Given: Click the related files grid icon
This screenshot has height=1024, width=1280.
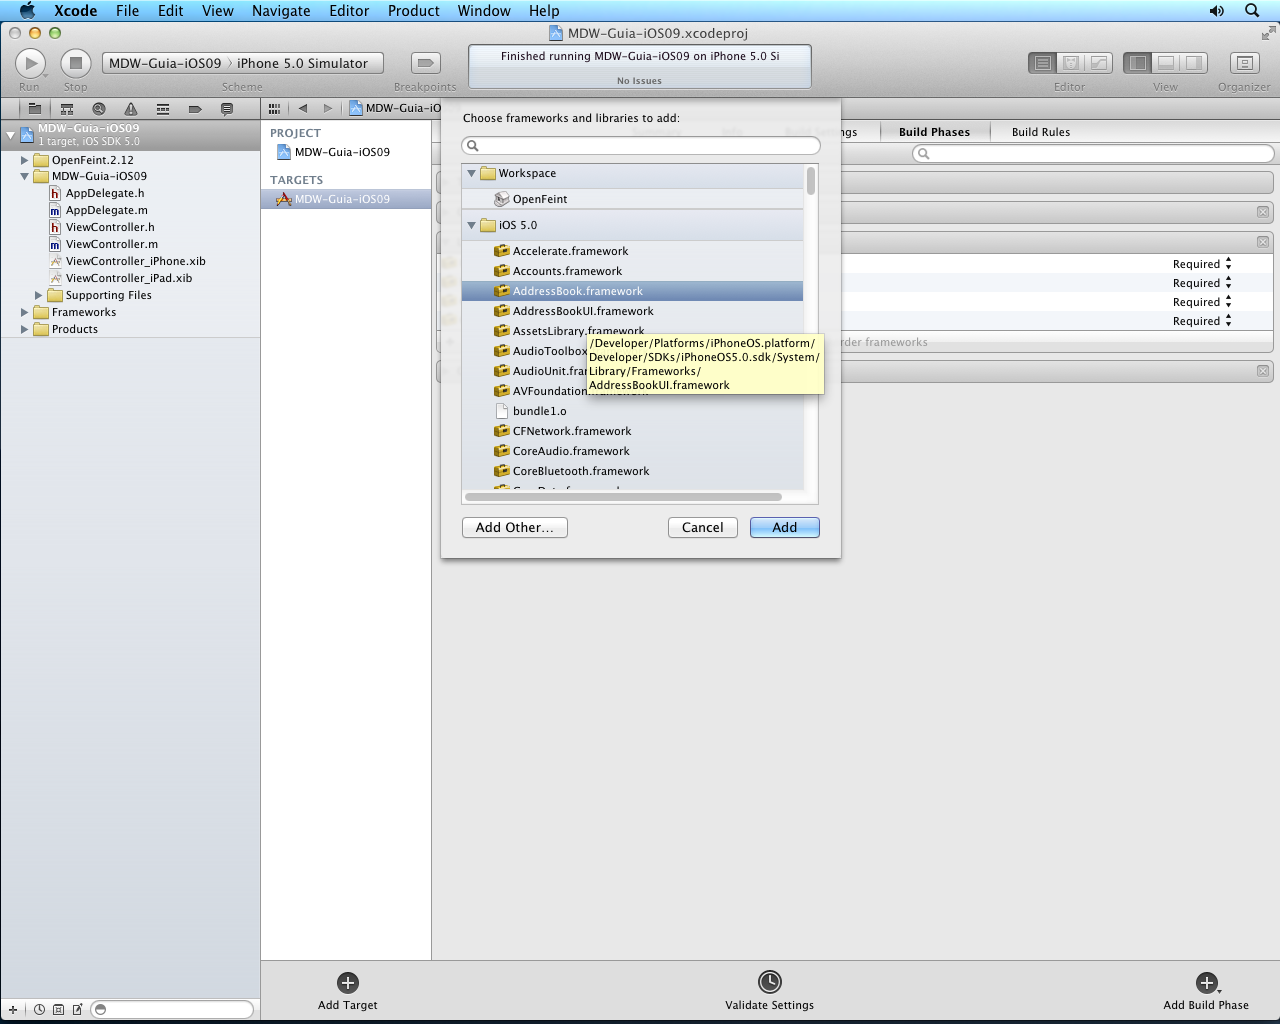Looking at the screenshot, I should point(274,108).
